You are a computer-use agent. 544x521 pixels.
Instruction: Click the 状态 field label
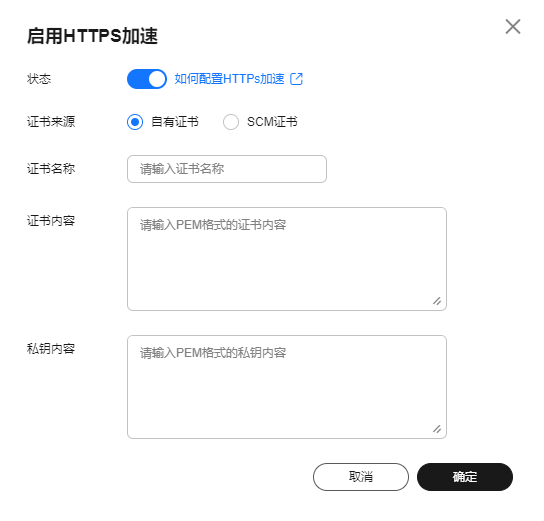tap(39, 79)
